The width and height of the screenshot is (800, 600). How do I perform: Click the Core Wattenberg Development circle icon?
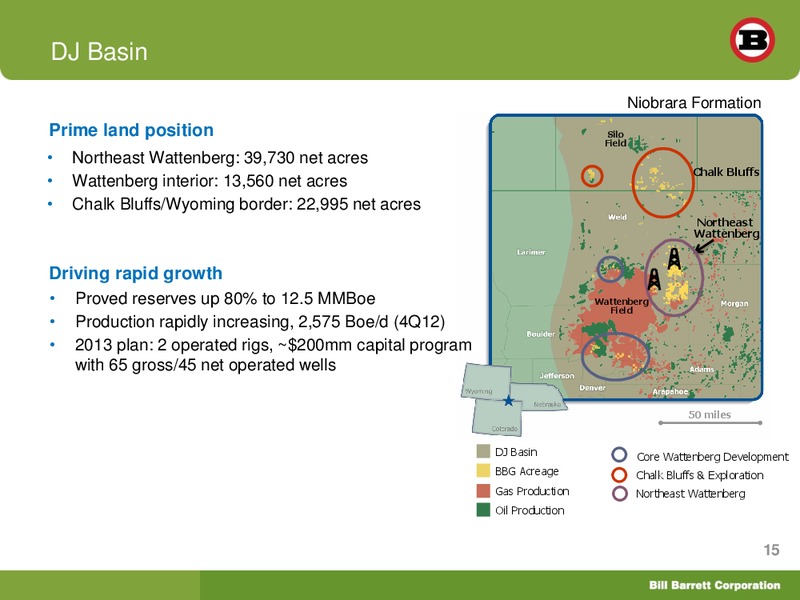click(619, 455)
